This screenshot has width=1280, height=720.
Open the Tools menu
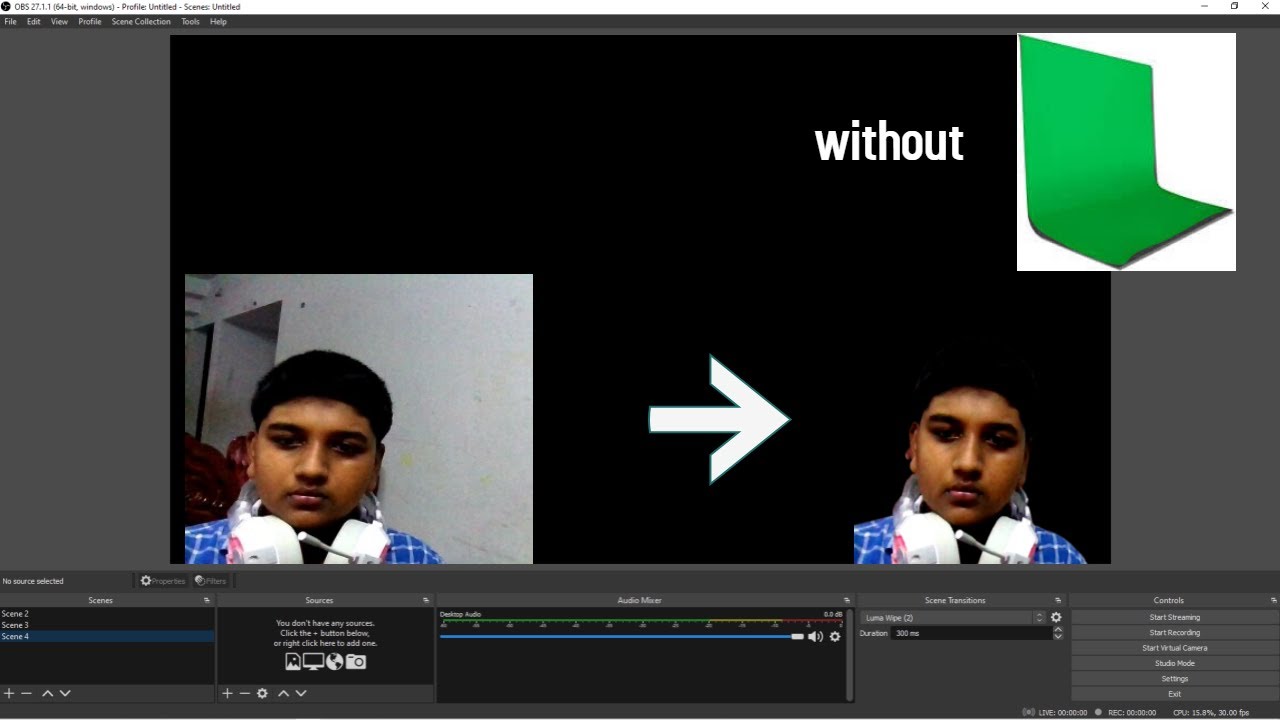pyautogui.click(x=190, y=21)
